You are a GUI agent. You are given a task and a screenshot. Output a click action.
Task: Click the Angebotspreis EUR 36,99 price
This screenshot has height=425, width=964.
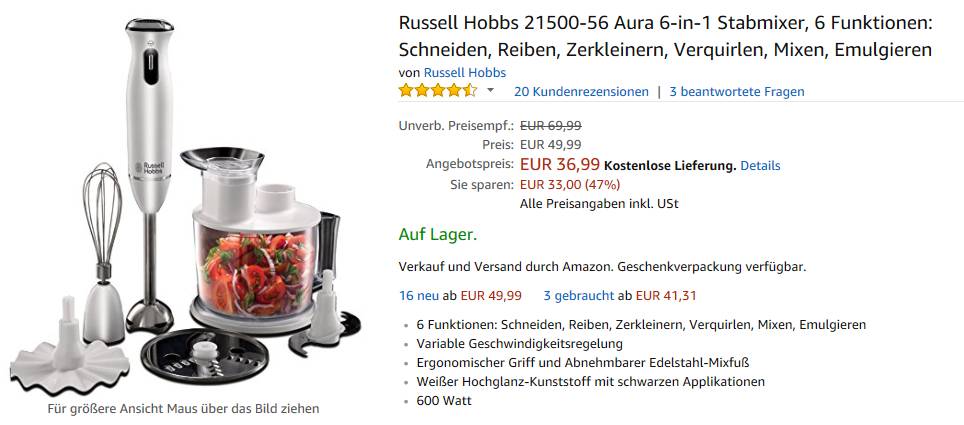(560, 164)
